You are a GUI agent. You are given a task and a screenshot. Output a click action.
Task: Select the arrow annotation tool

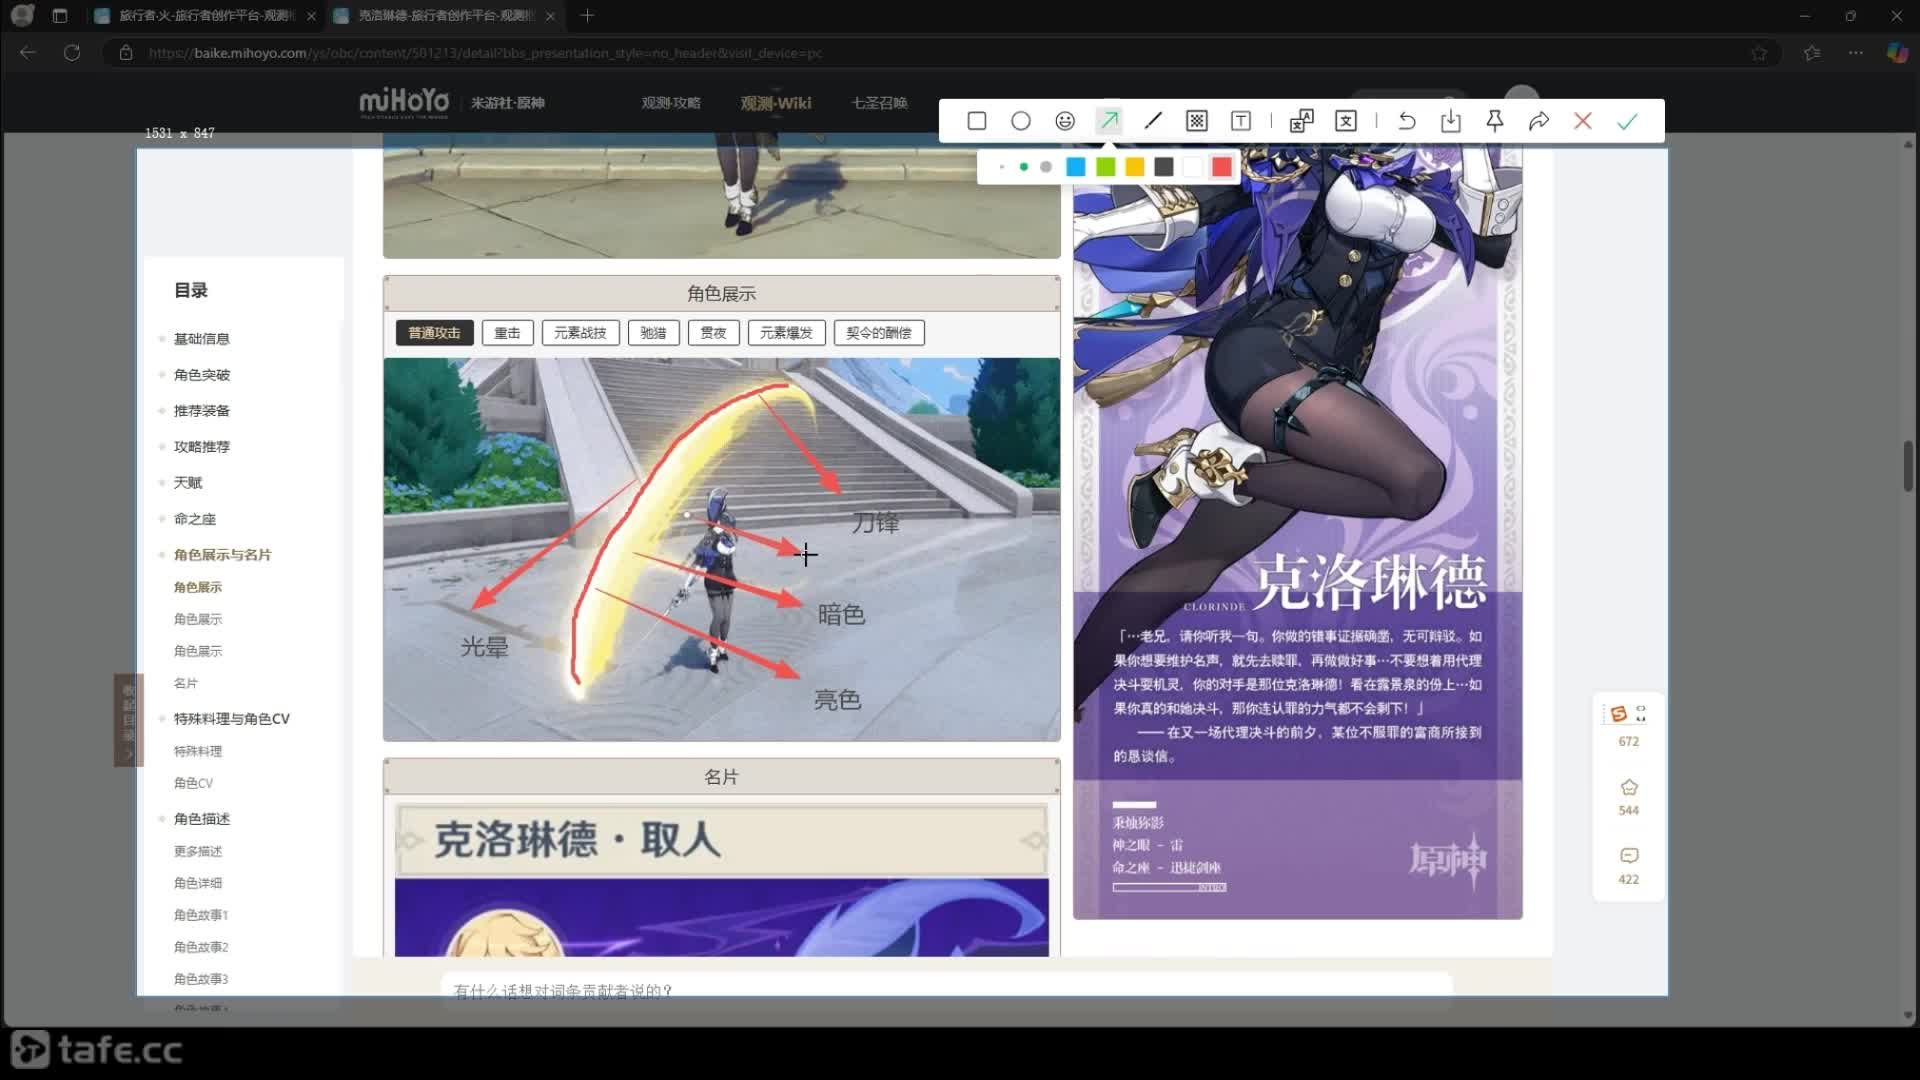tap(1109, 121)
